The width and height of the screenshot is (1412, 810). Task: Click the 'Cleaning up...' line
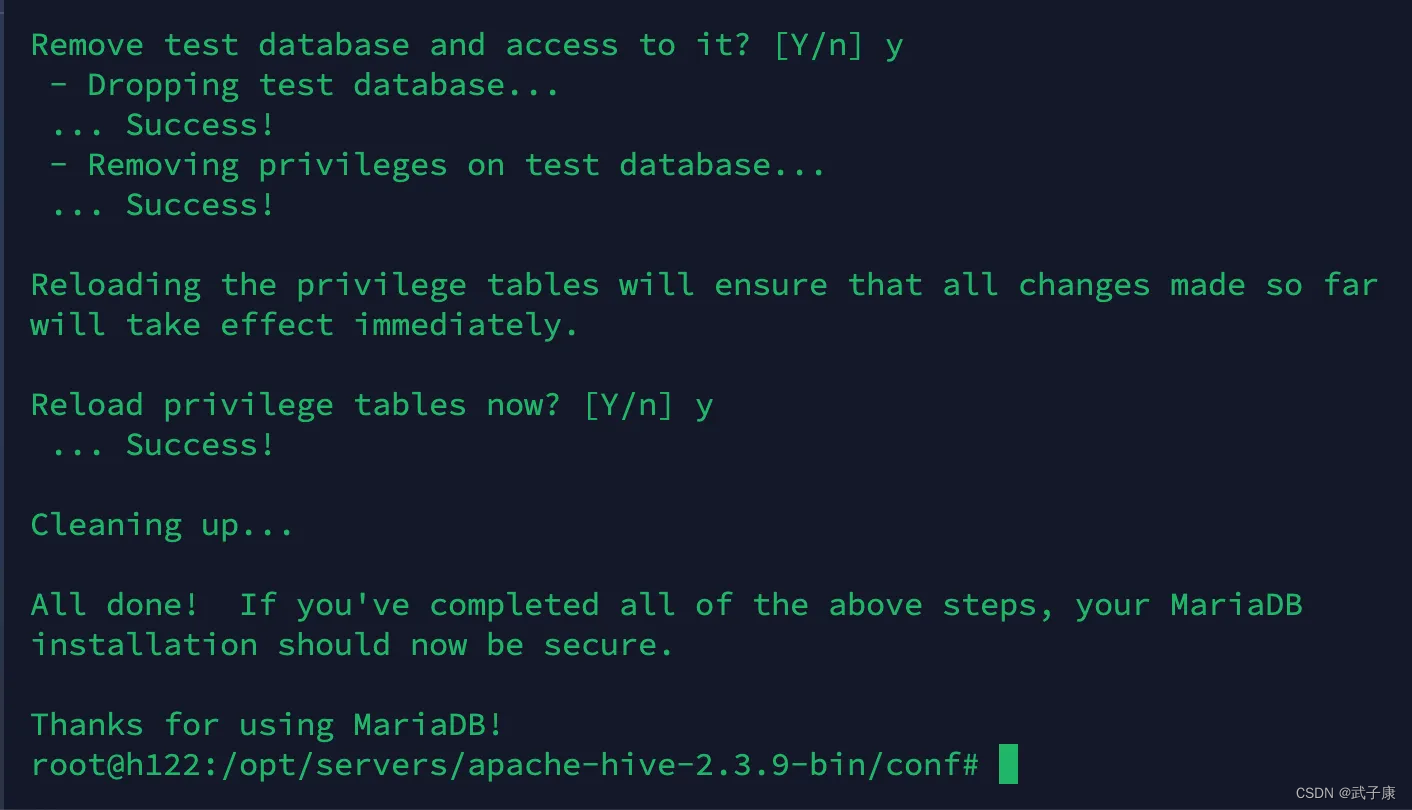162,525
